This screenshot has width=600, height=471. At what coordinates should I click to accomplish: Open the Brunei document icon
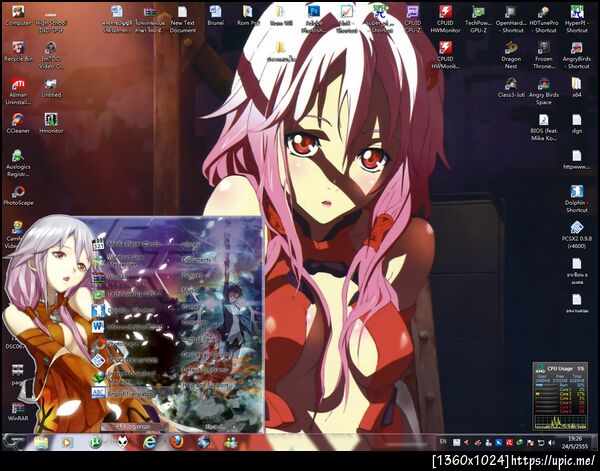[x=215, y=16]
